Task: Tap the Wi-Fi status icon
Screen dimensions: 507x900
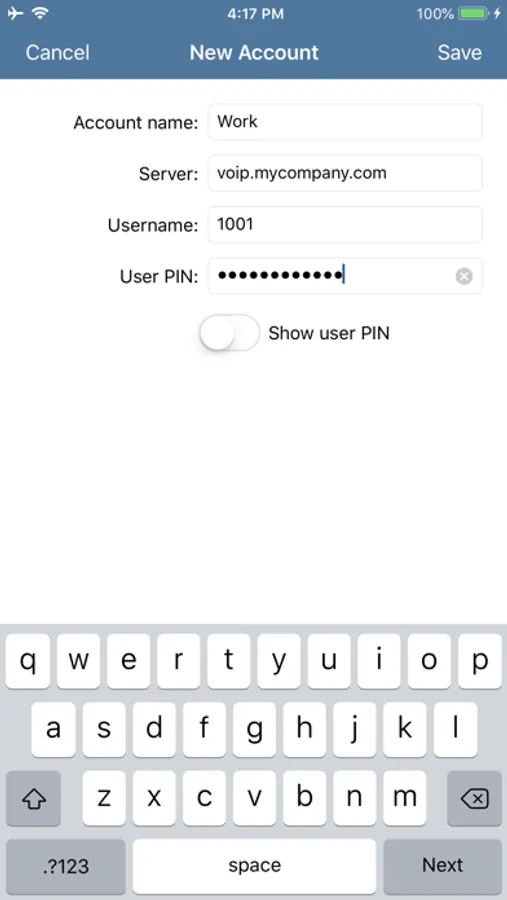Action: (x=39, y=14)
